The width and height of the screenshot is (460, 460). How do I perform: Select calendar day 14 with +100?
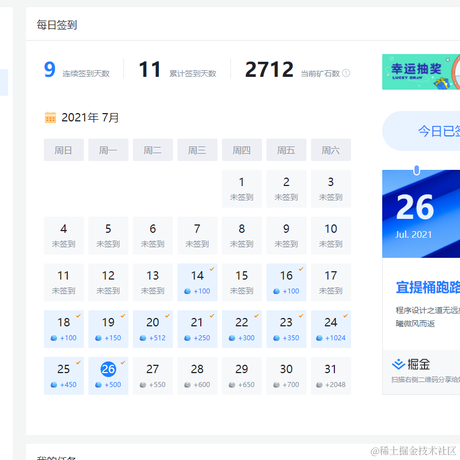click(x=197, y=282)
